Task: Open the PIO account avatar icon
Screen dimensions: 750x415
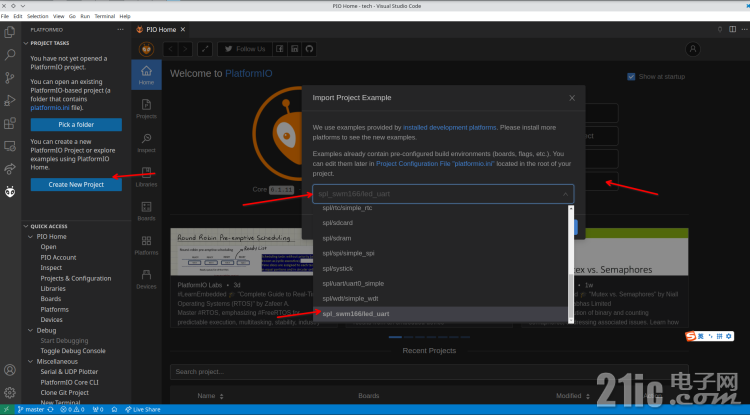Action: point(693,49)
